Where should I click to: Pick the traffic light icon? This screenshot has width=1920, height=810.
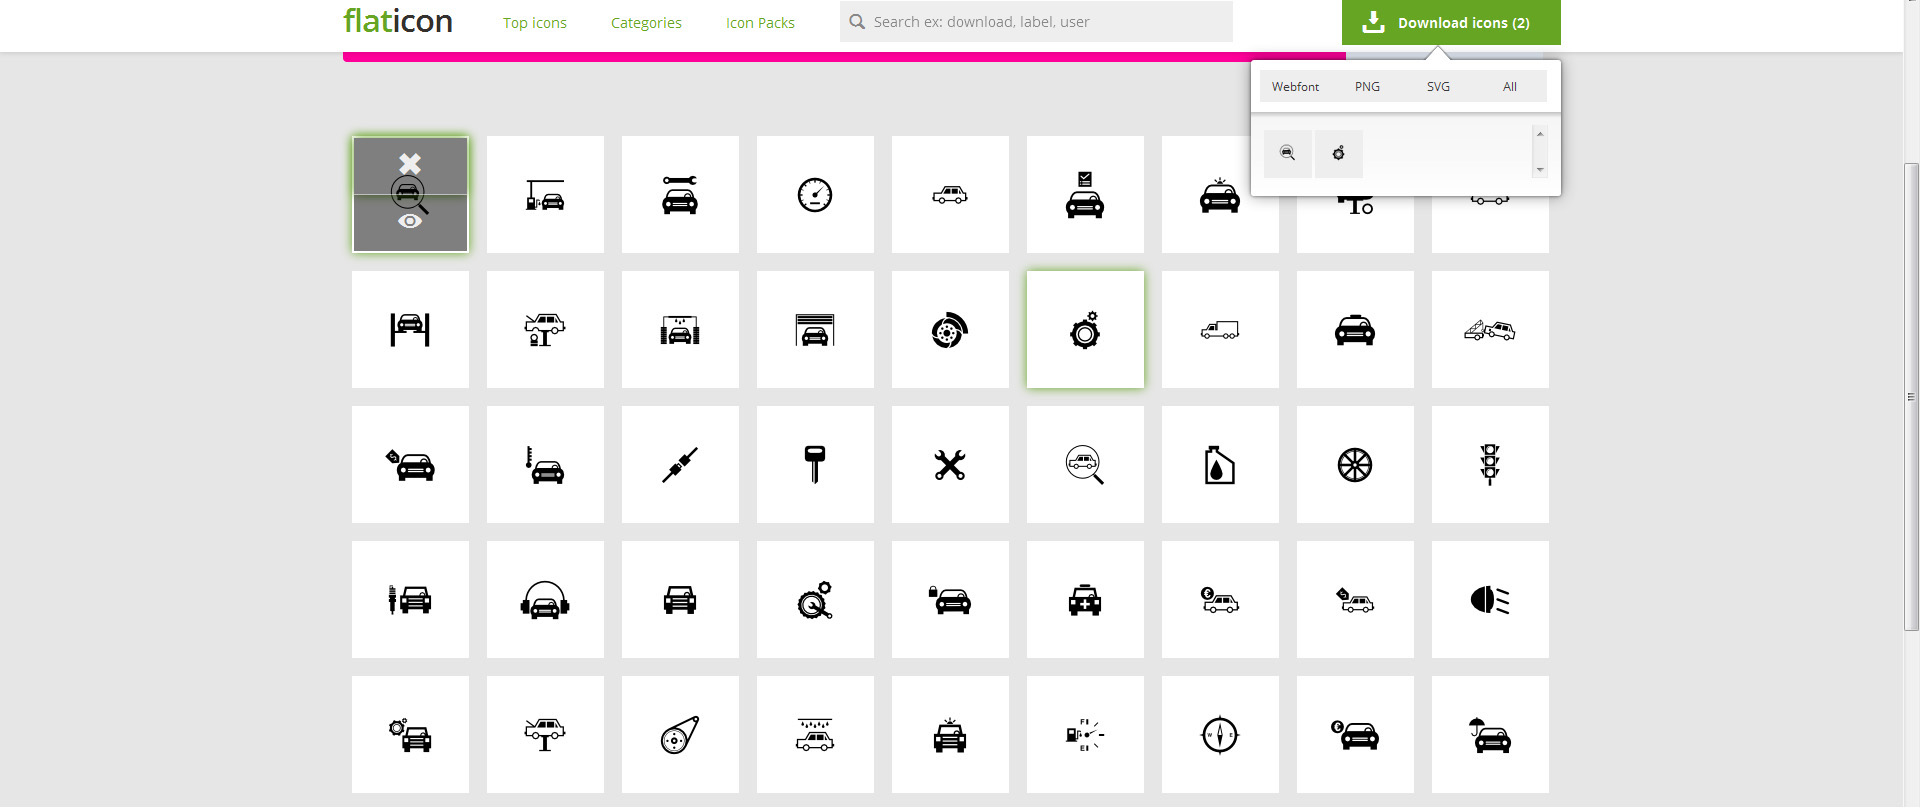pyautogui.click(x=1489, y=465)
